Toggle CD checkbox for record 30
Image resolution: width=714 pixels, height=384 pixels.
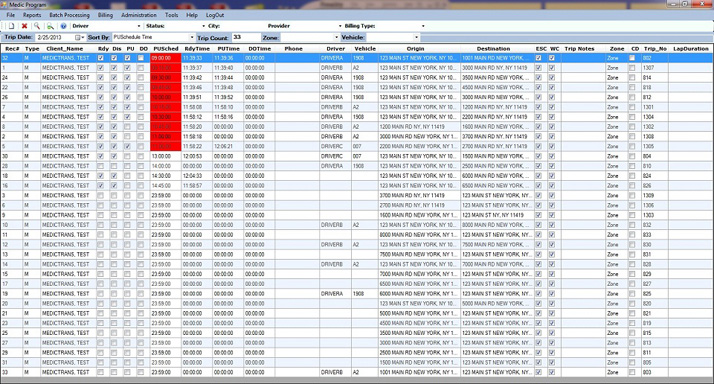click(x=632, y=156)
